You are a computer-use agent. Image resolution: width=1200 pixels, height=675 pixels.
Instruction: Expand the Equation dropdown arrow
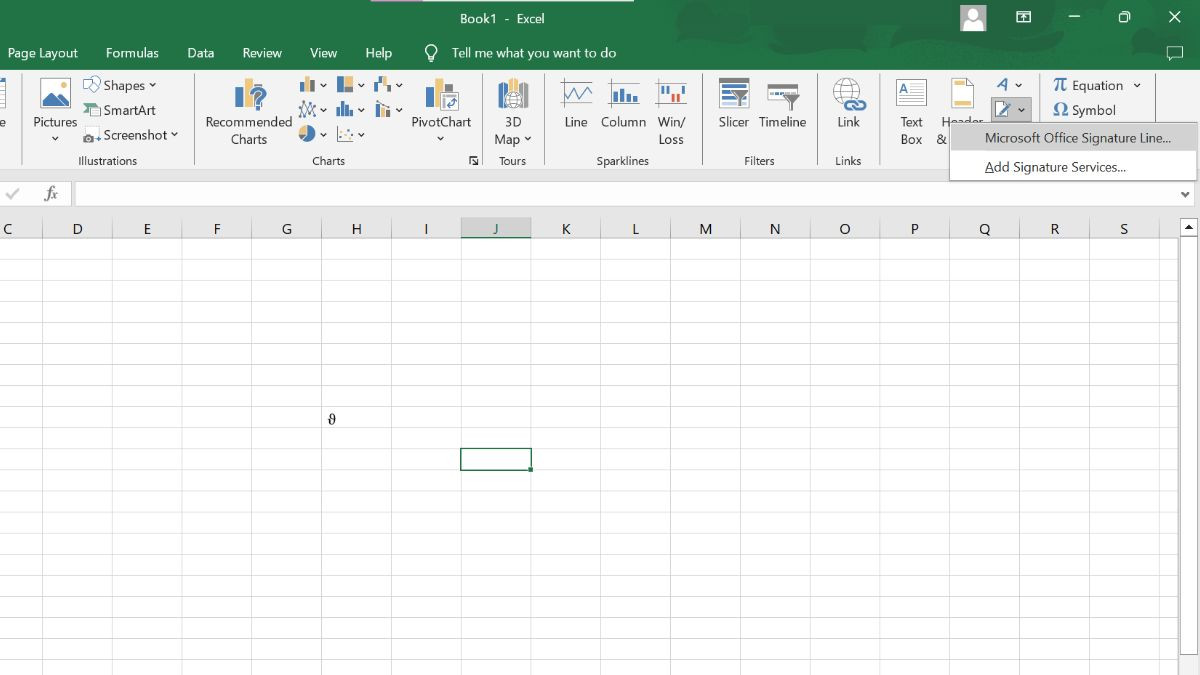tap(1137, 85)
